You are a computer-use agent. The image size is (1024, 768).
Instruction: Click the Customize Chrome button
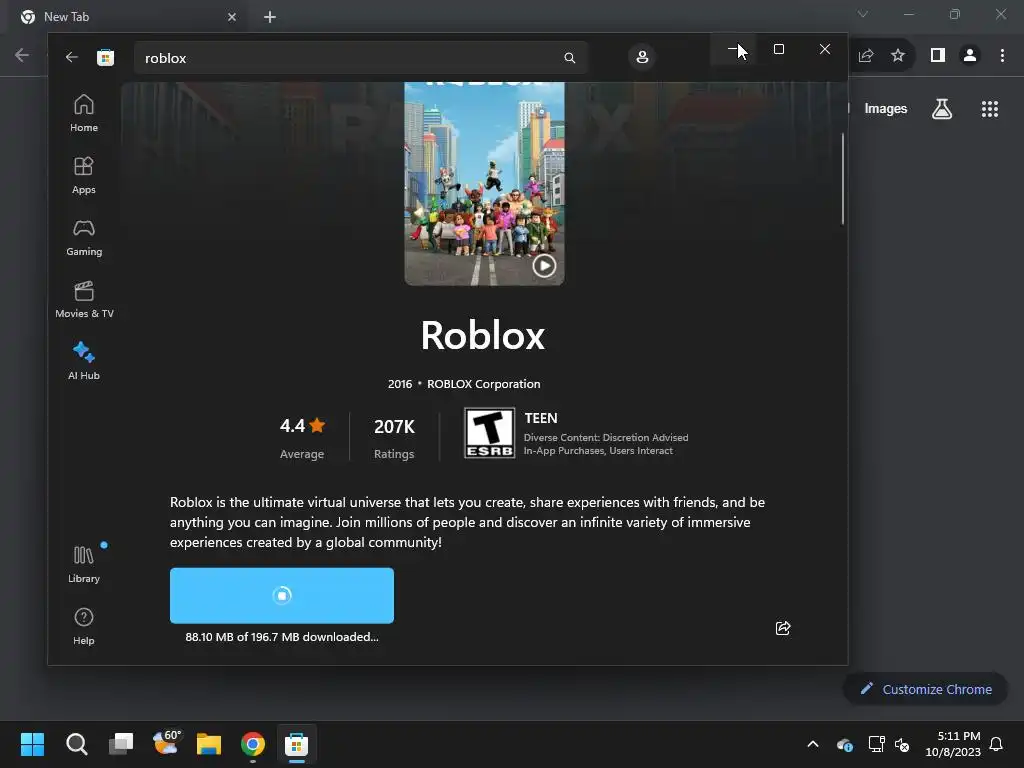pyautogui.click(x=925, y=689)
